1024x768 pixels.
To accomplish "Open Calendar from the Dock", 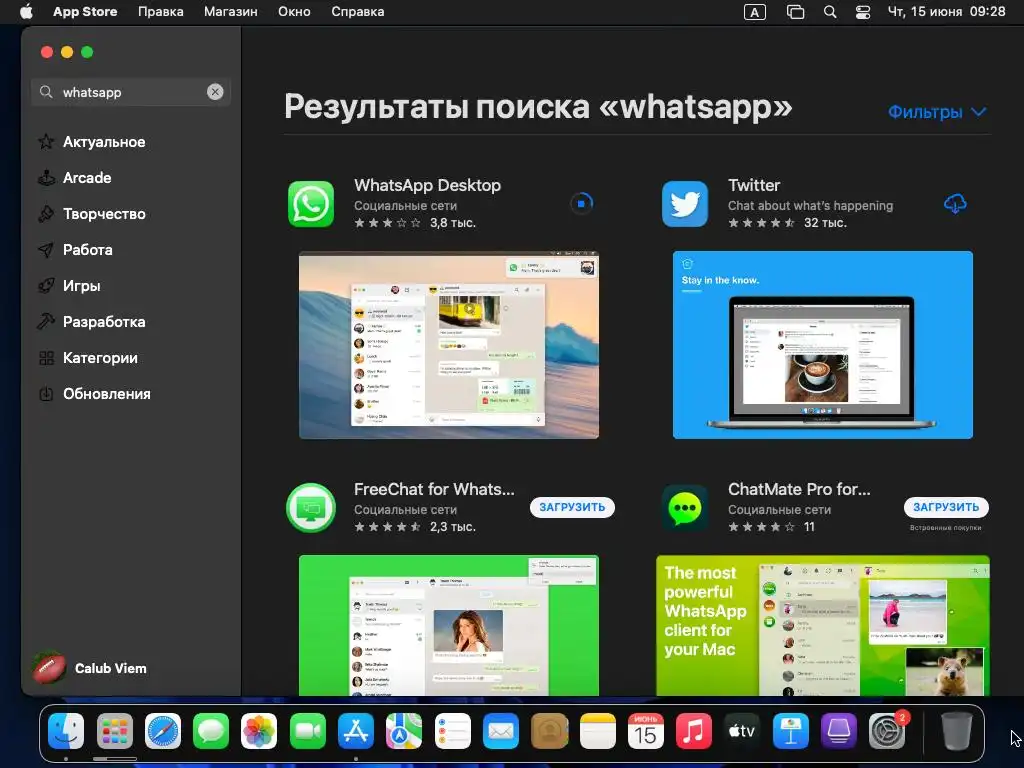I will (645, 731).
